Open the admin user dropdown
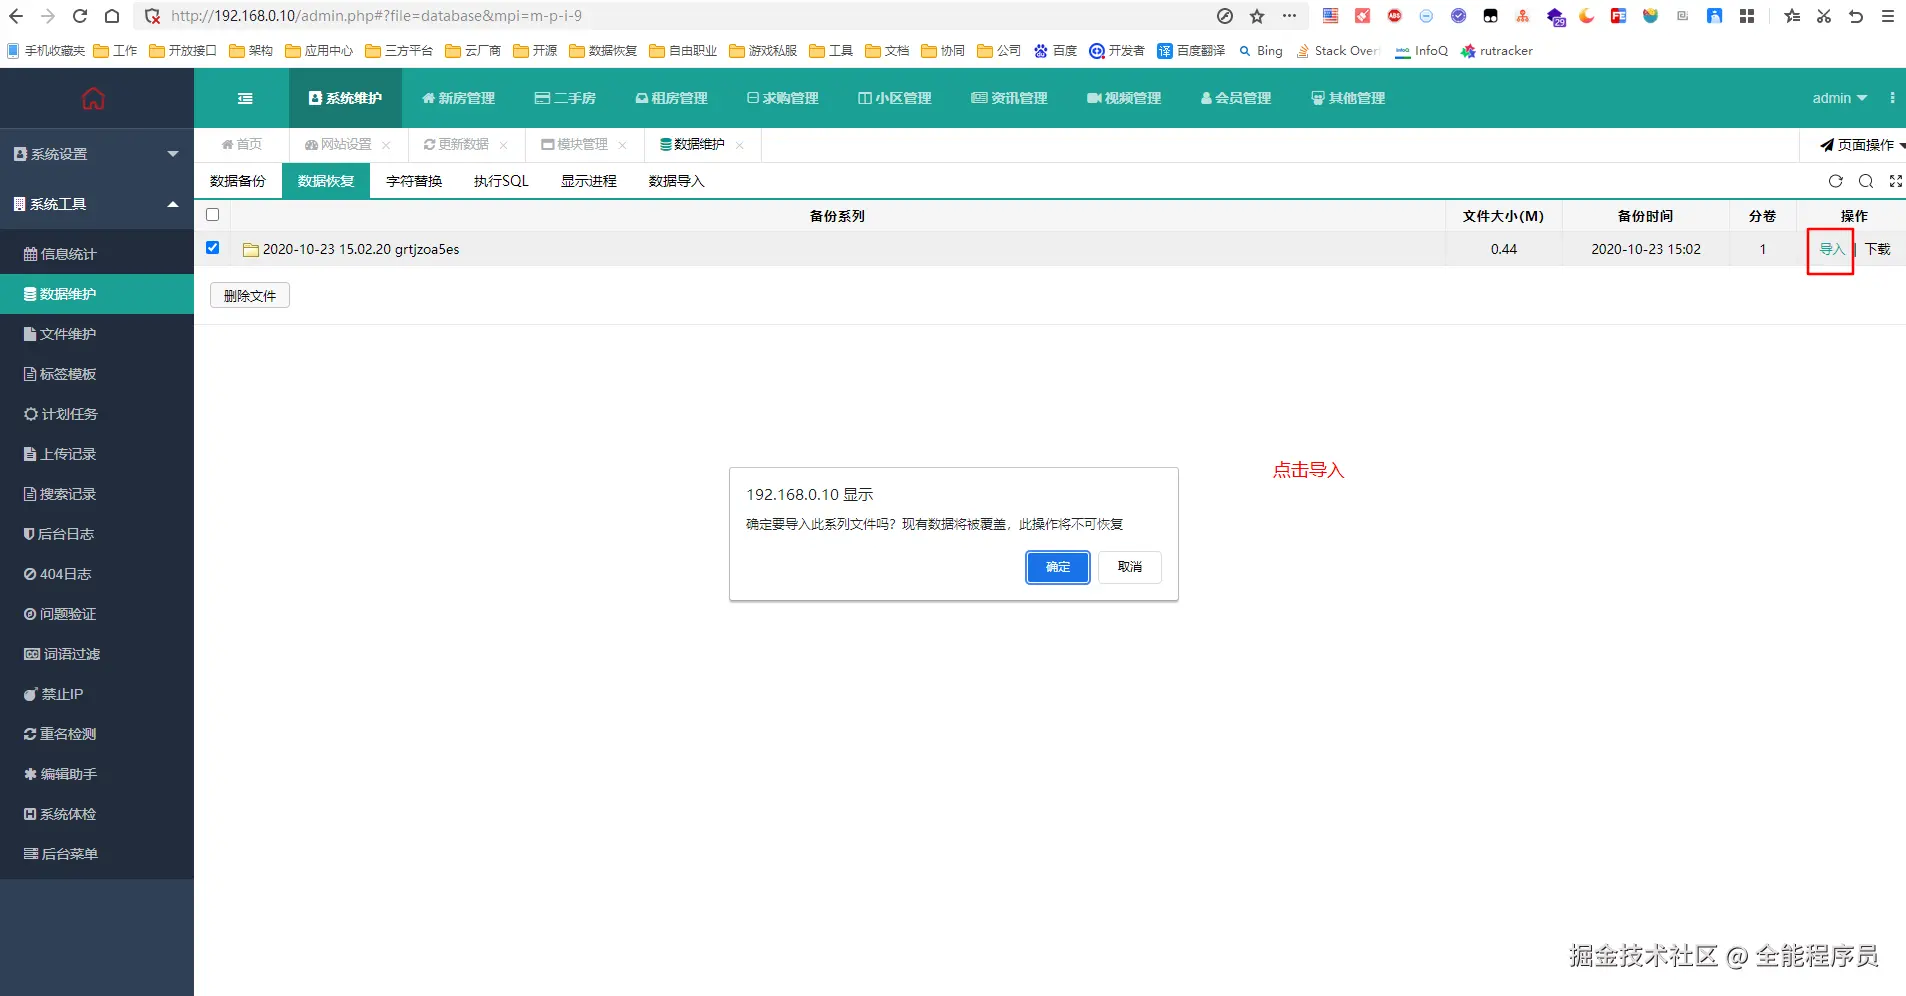This screenshot has height=996, width=1906. coord(1839,98)
